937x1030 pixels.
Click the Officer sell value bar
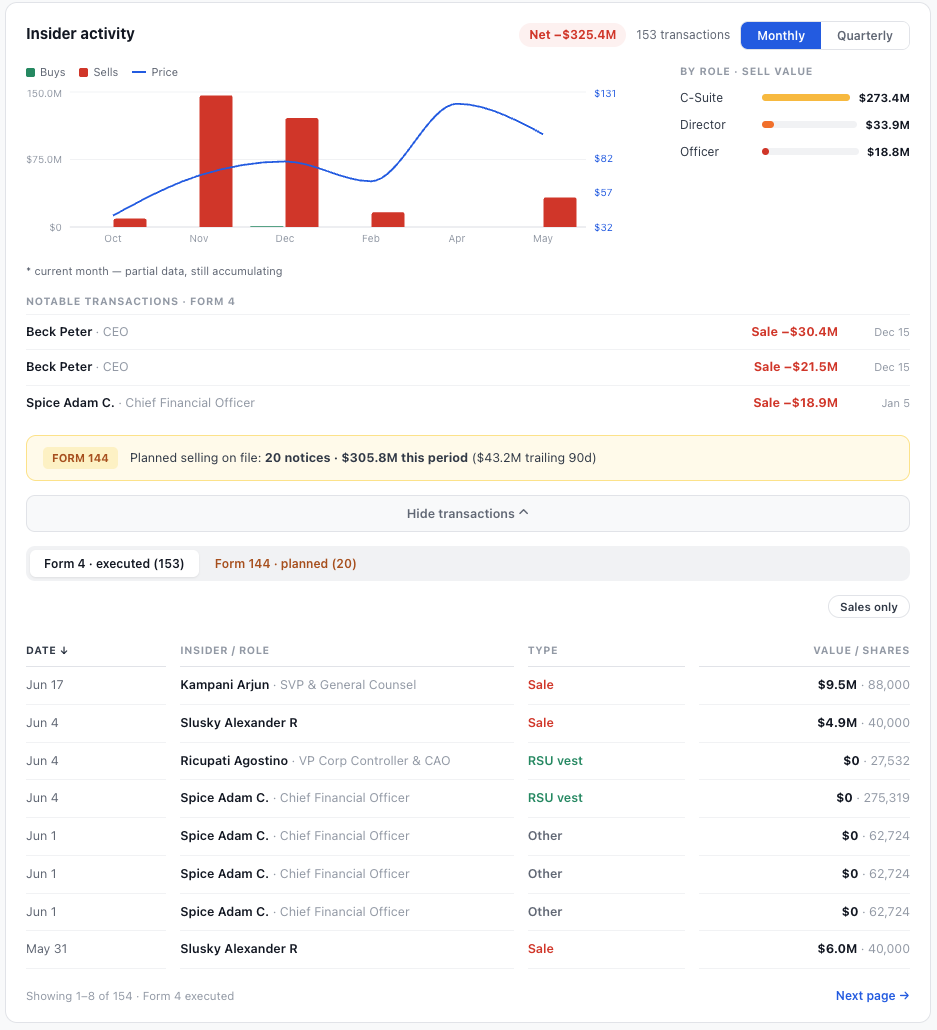coord(810,152)
